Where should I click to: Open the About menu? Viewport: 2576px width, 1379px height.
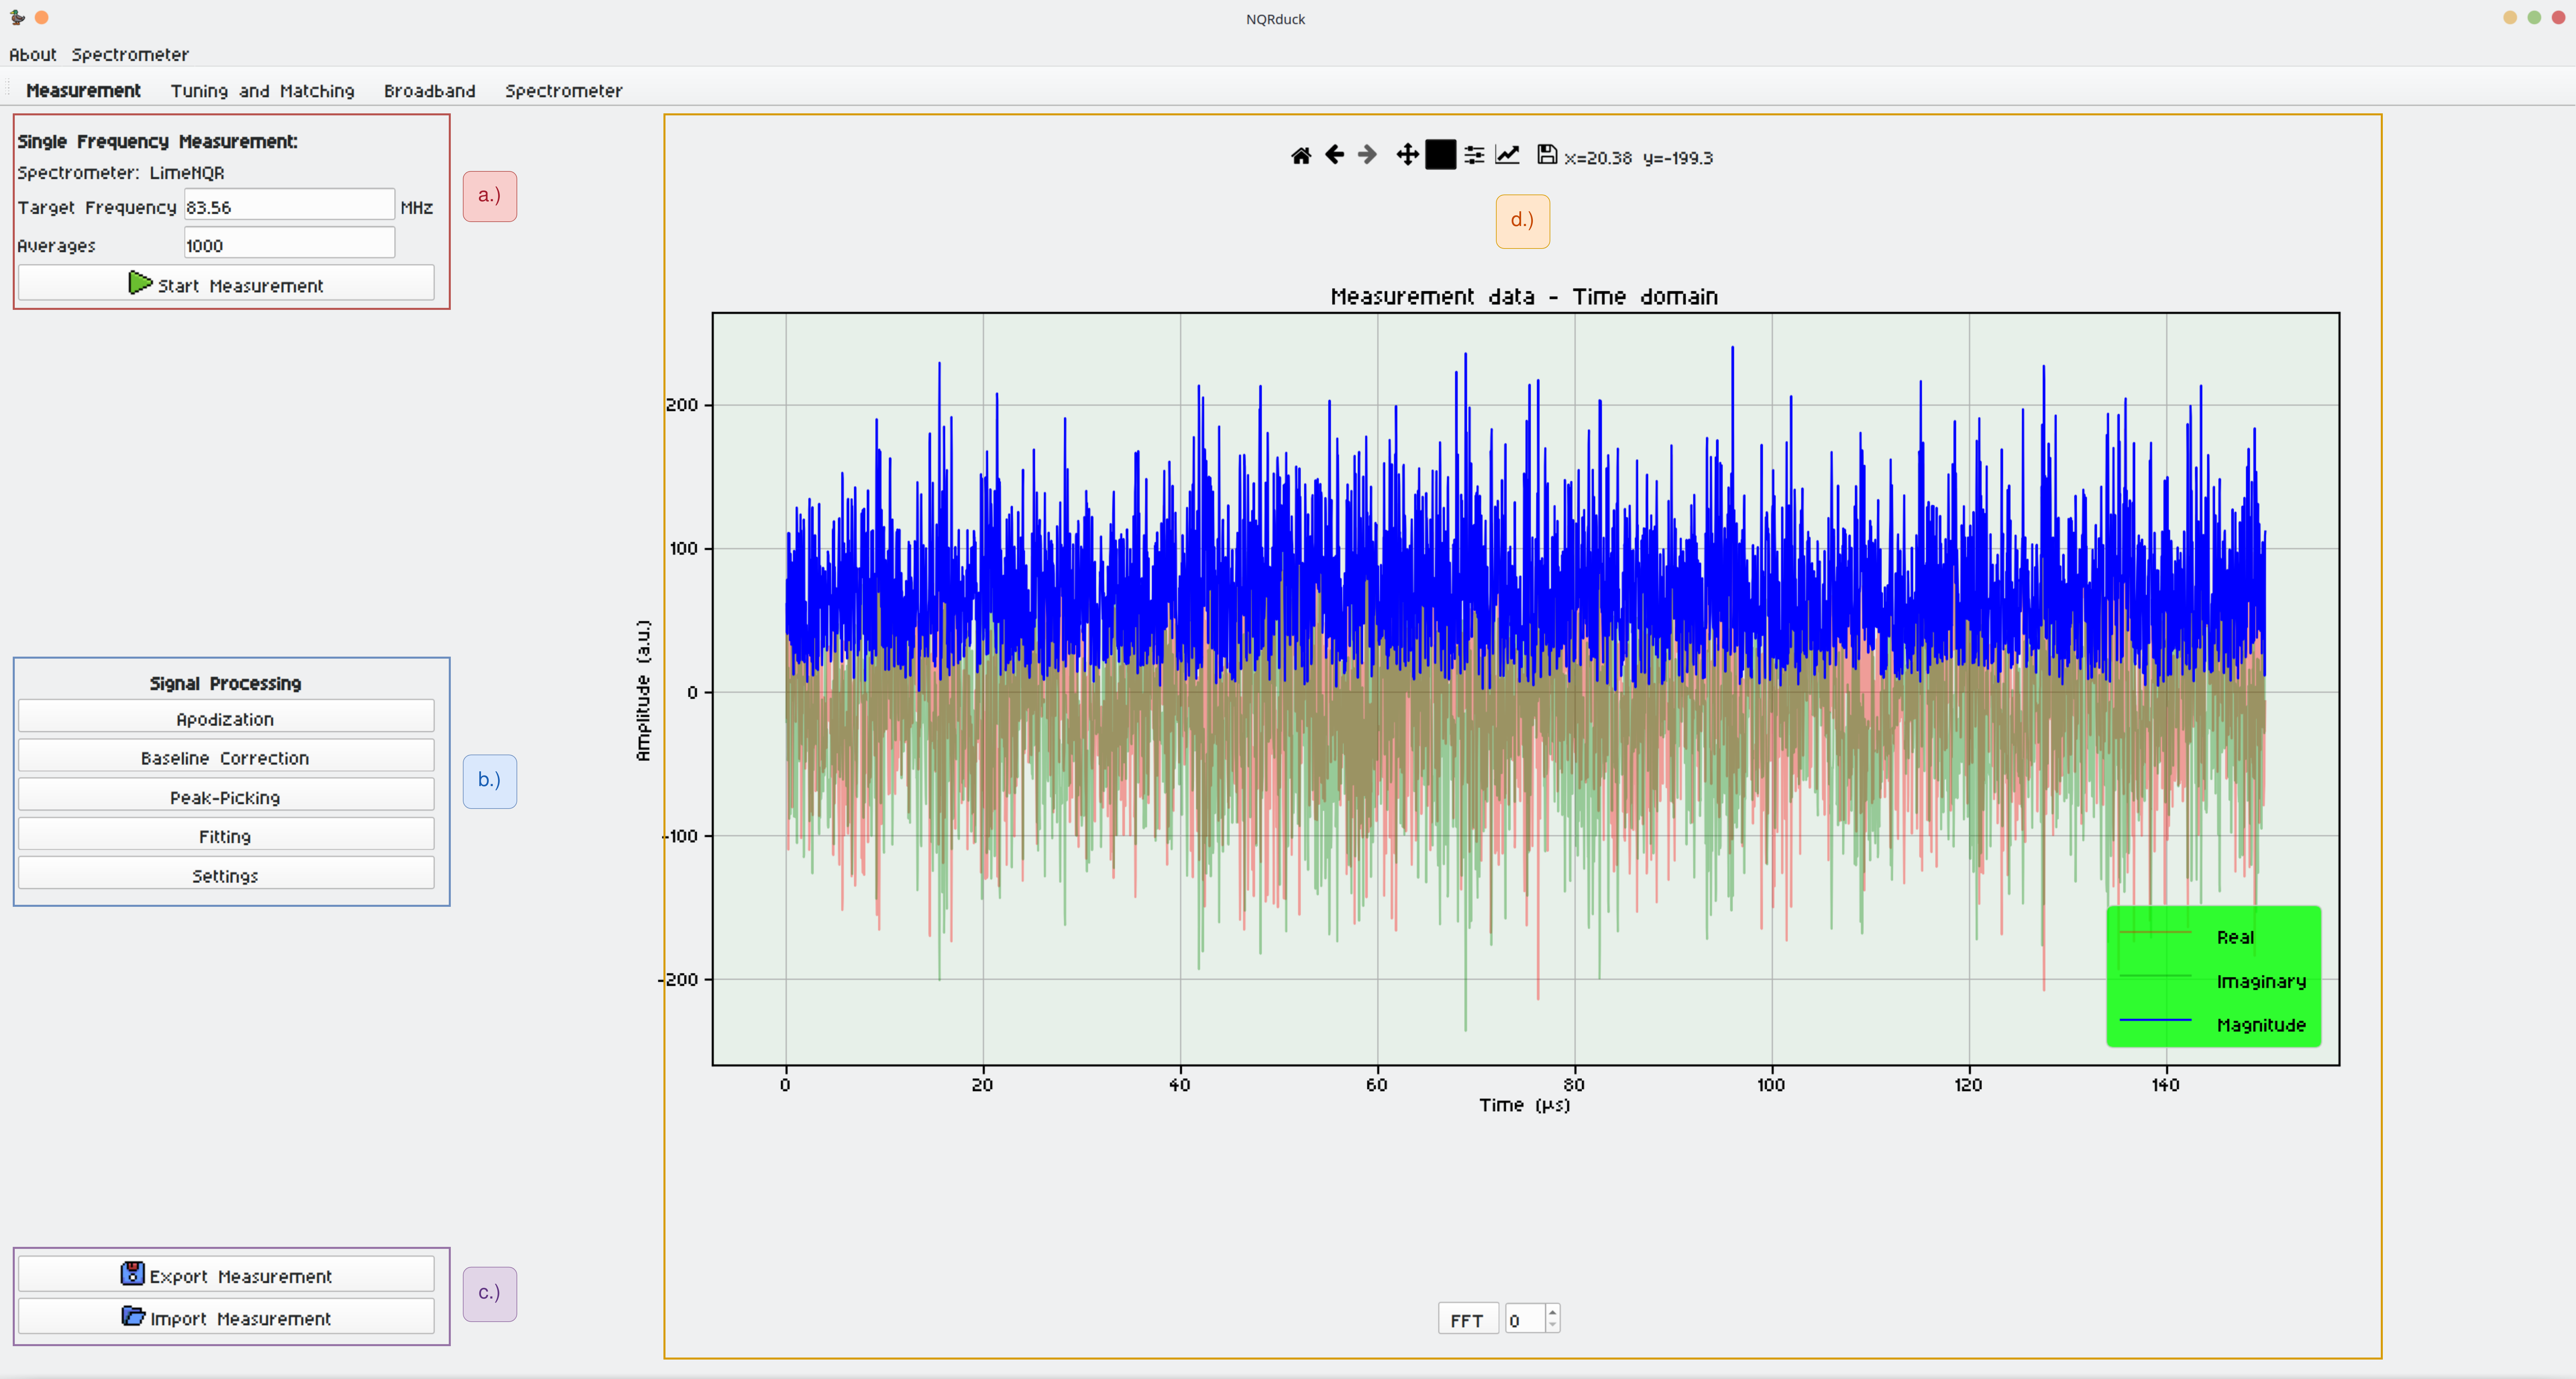click(33, 55)
